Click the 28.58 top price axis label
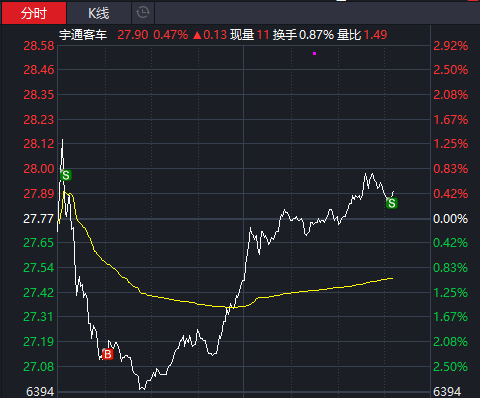Viewport: 480px width, 398px height. tap(39, 46)
